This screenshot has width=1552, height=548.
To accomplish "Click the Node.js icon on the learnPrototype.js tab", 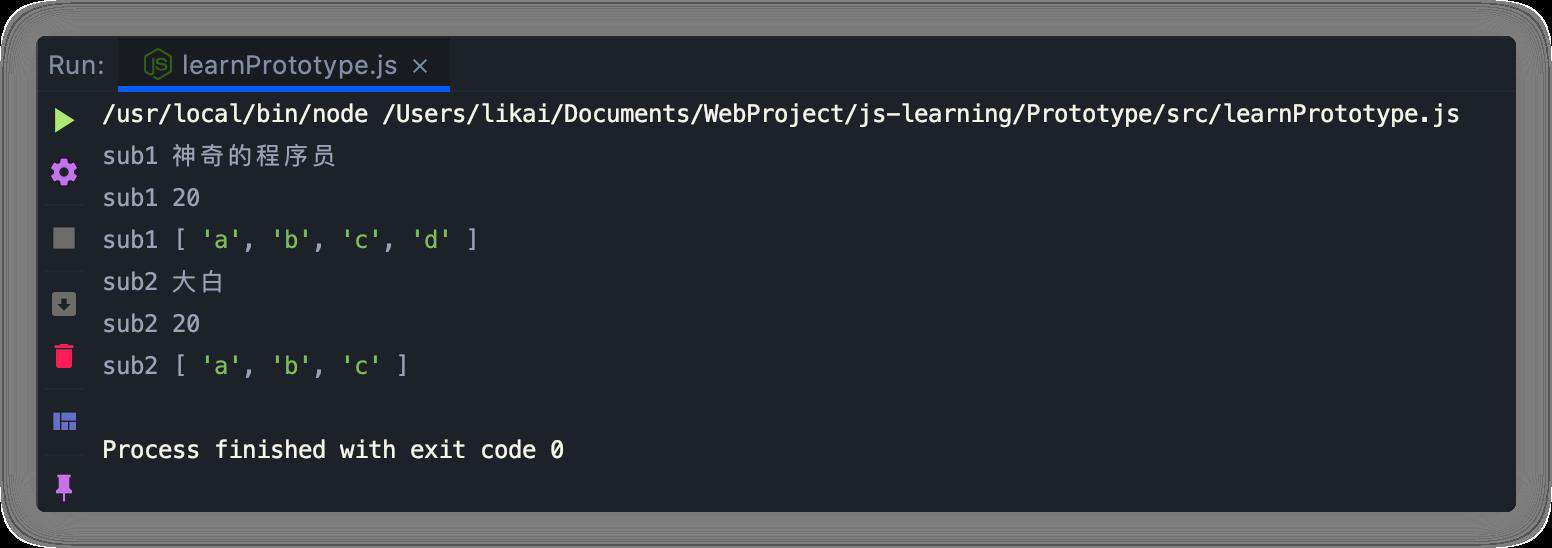I will [x=158, y=65].
